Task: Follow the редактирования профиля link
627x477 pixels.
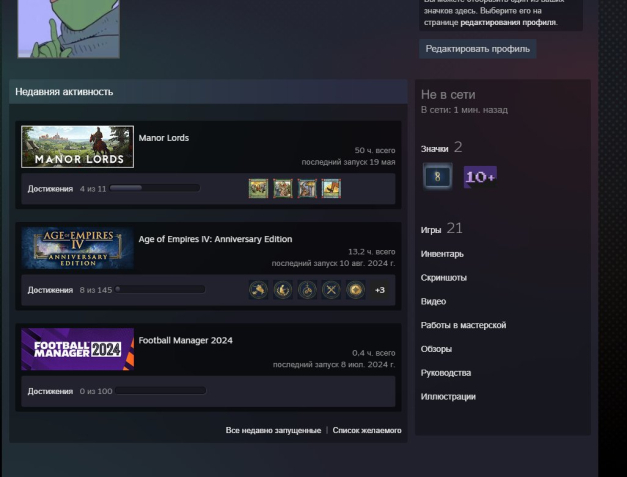Action: point(508,22)
